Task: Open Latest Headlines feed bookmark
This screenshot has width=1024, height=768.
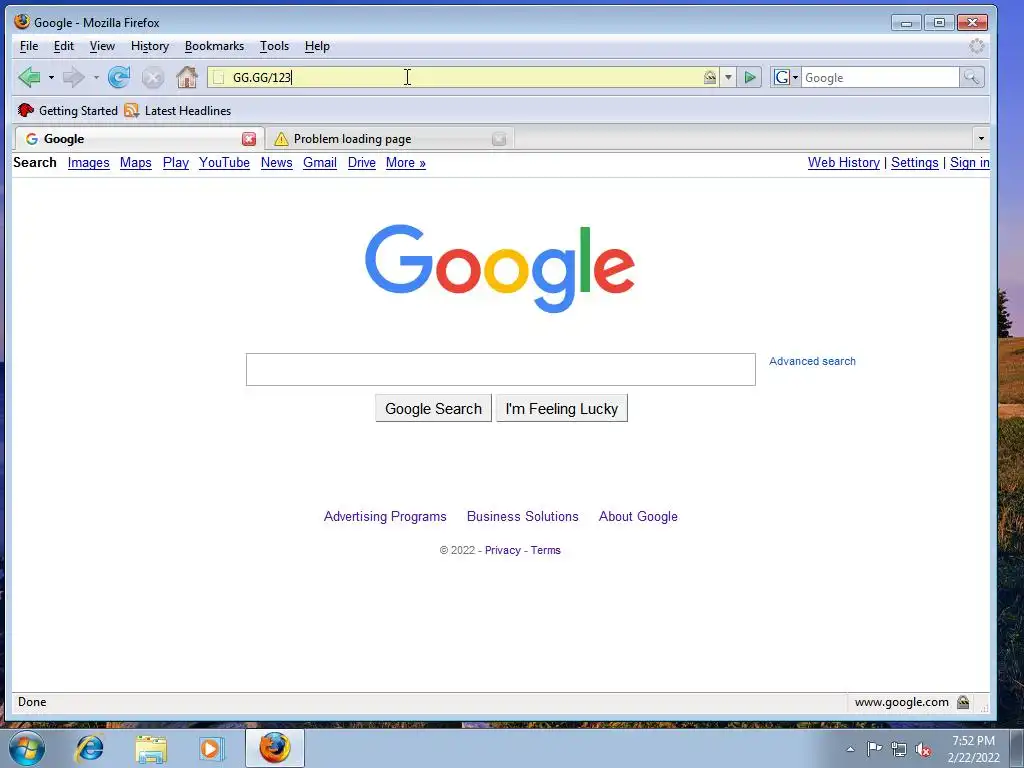Action: 178,110
